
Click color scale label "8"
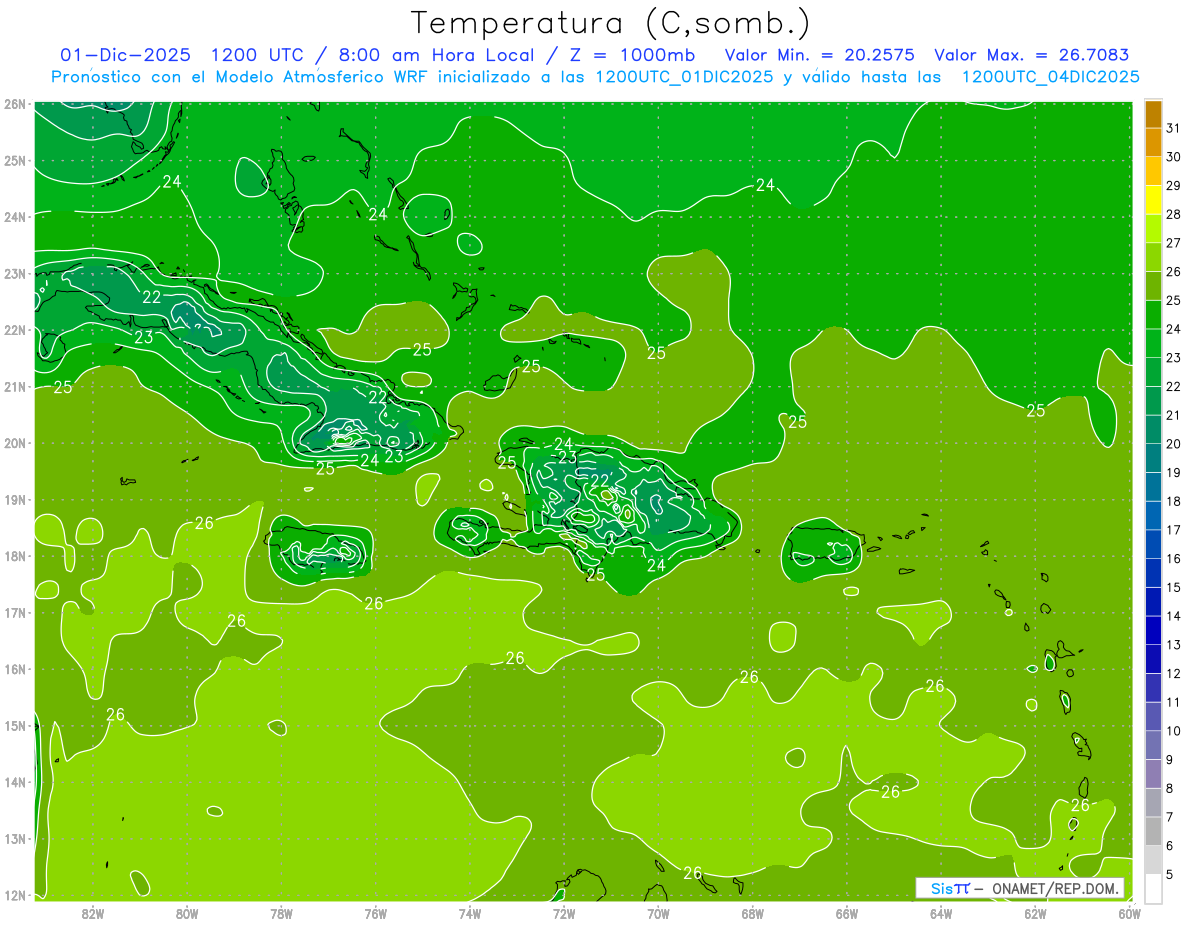coord(1170,788)
